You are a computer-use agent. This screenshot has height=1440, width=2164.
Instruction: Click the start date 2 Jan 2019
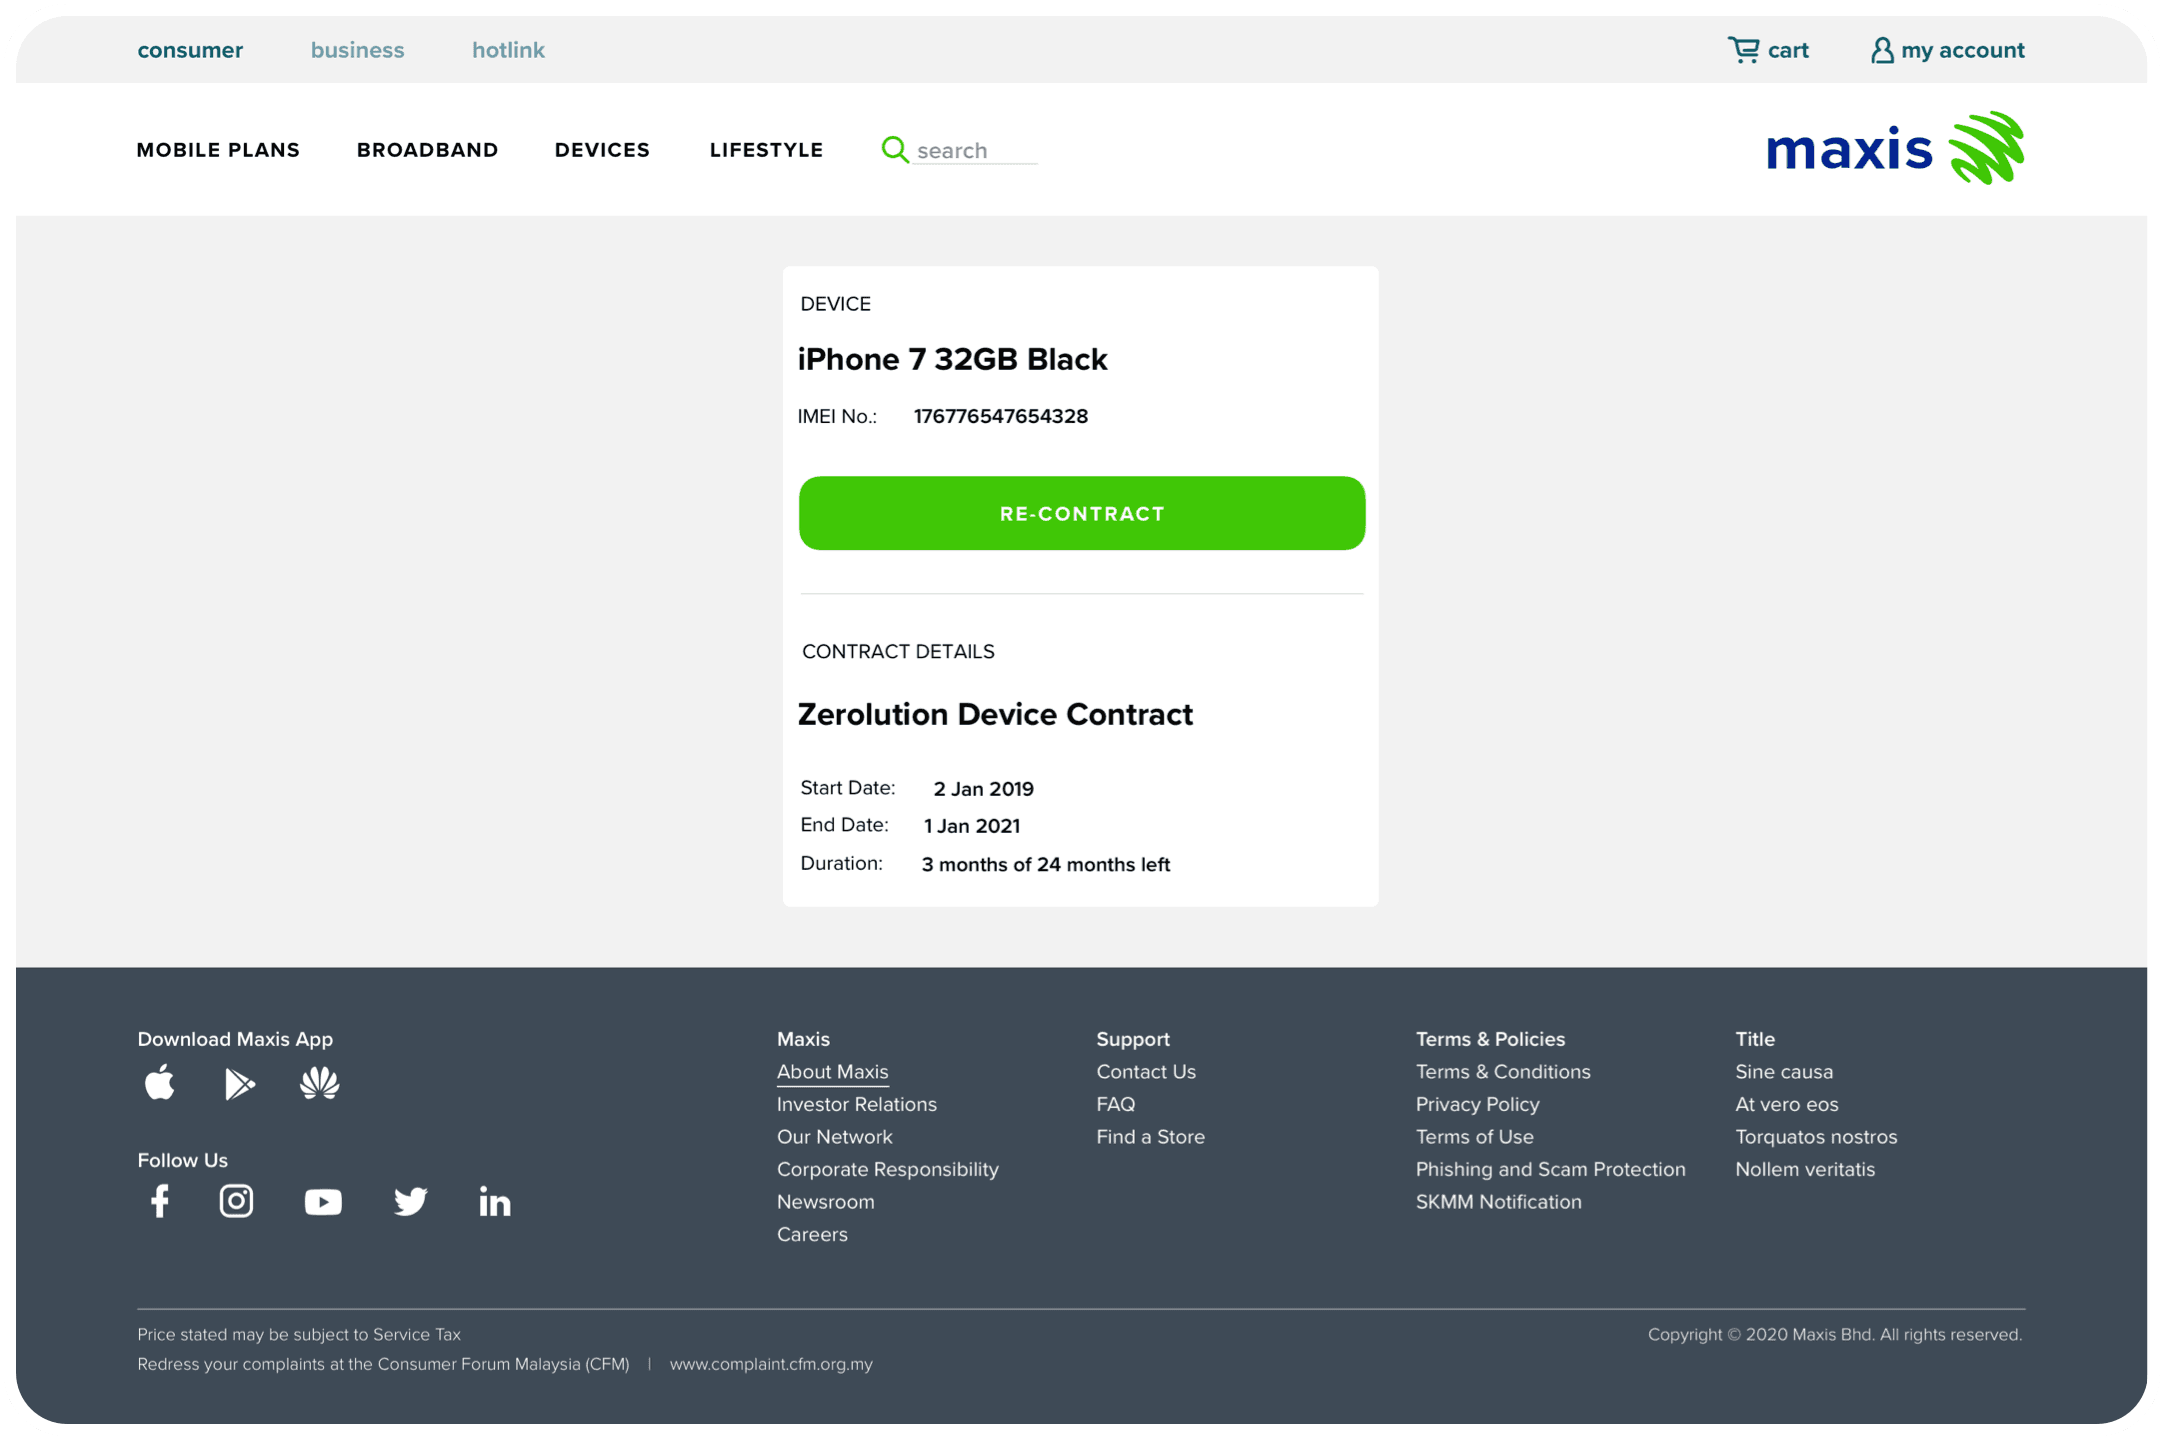tap(984, 789)
